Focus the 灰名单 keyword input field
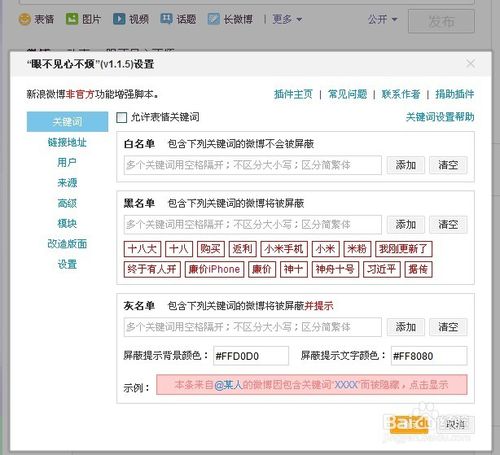The image size is (500, 455). 253,327
